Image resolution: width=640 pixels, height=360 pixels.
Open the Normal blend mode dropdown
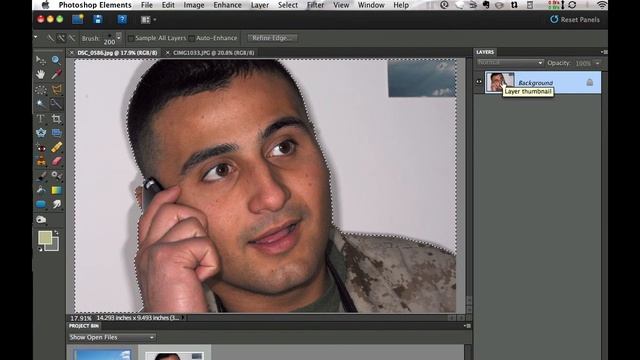pos(510,63)
